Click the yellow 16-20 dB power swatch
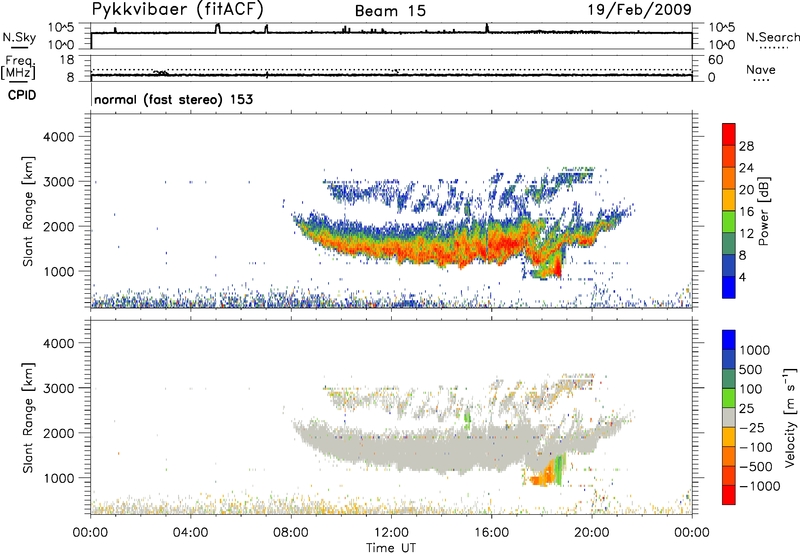Image resolution: width=800 pixels, height=554 pixels. pos(729,200)
